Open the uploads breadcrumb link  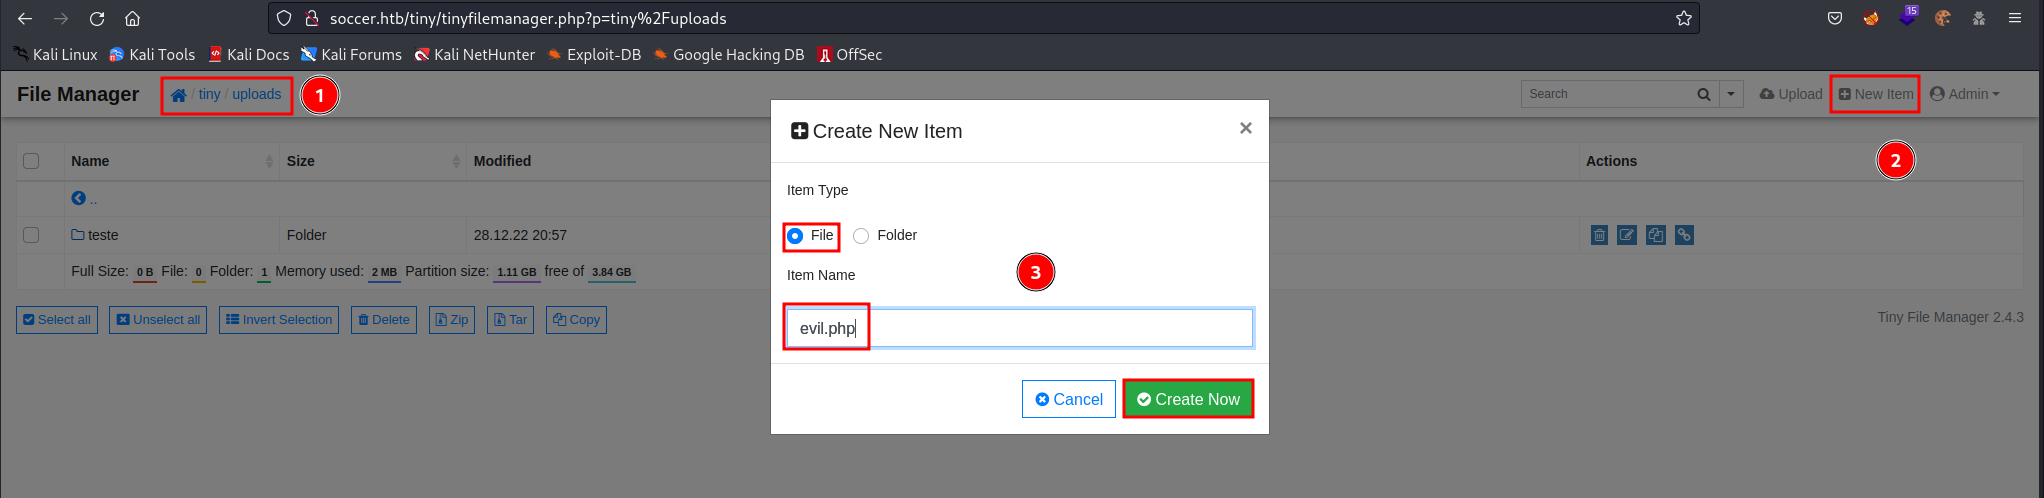(257, 94)
